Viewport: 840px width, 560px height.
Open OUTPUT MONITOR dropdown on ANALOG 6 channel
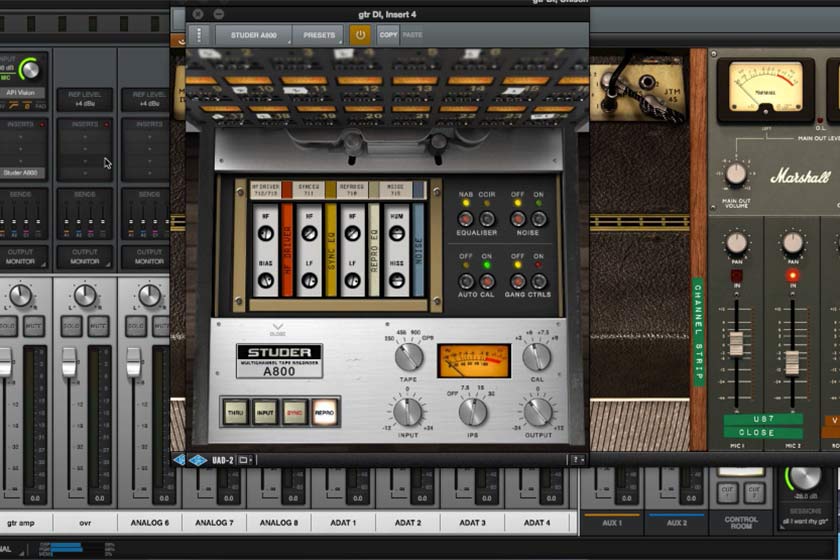(x=147, y=257)
